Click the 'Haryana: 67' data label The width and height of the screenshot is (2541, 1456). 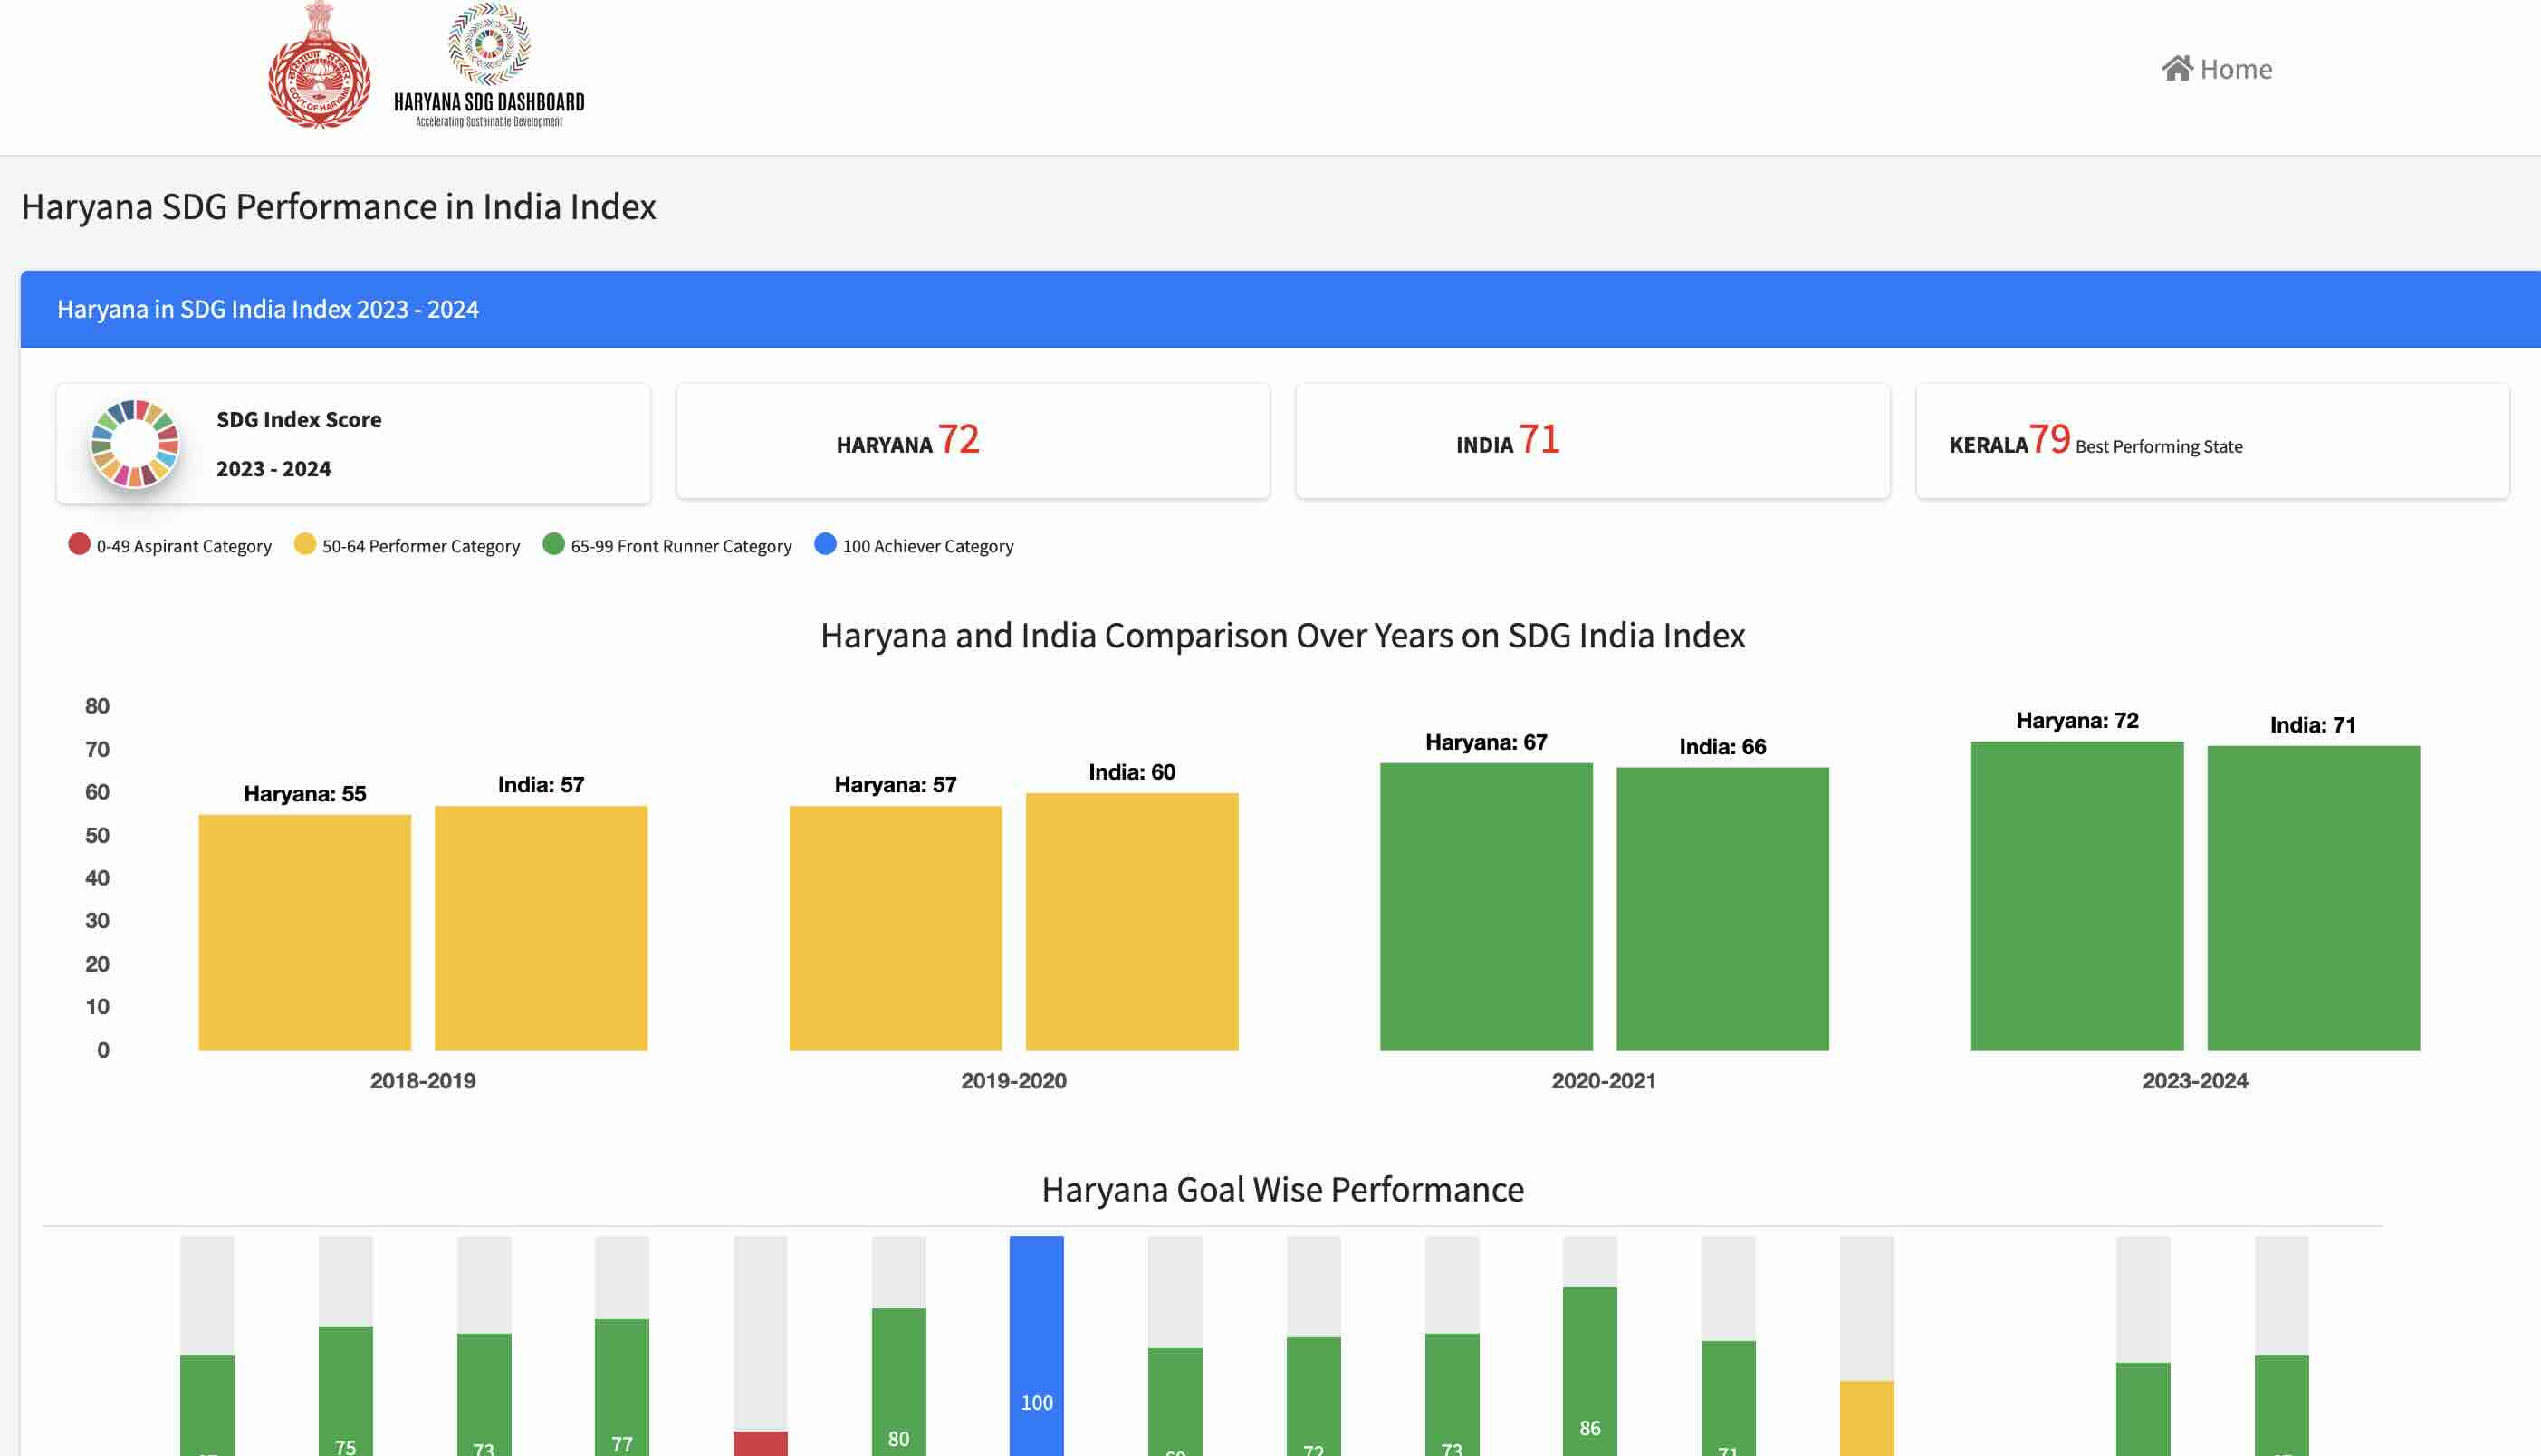tap(1486, 742)
